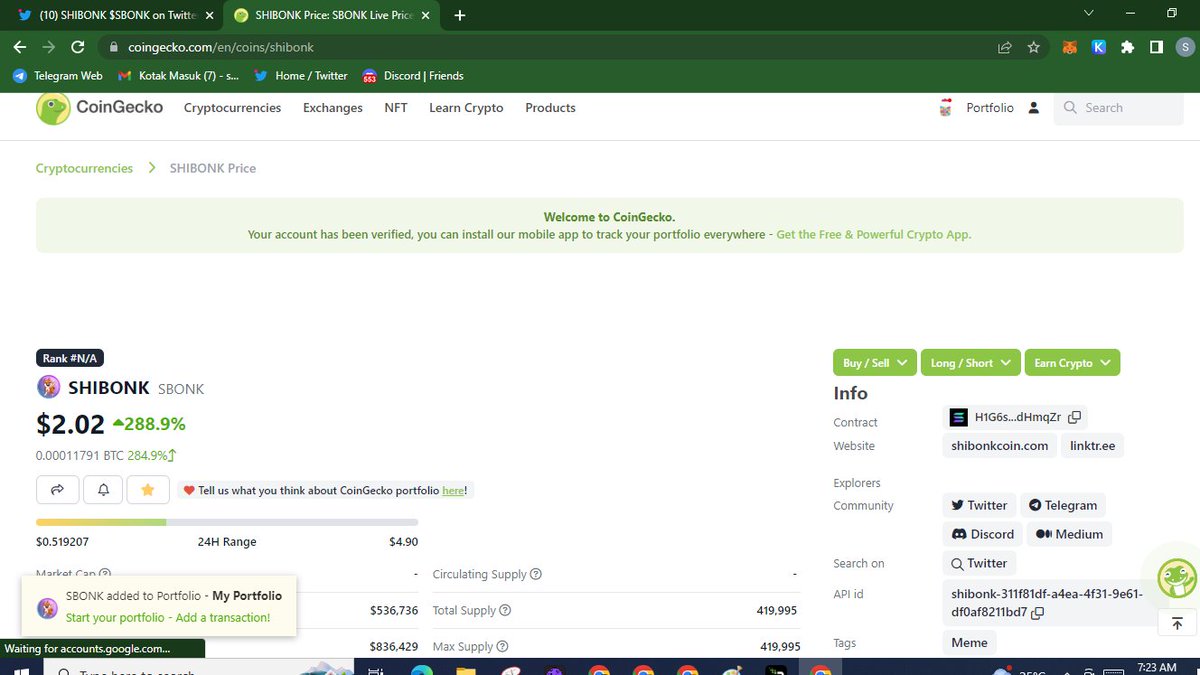
Task: Click the 7:23 AM taskbar clock
Action: (x=1156, y=666)
